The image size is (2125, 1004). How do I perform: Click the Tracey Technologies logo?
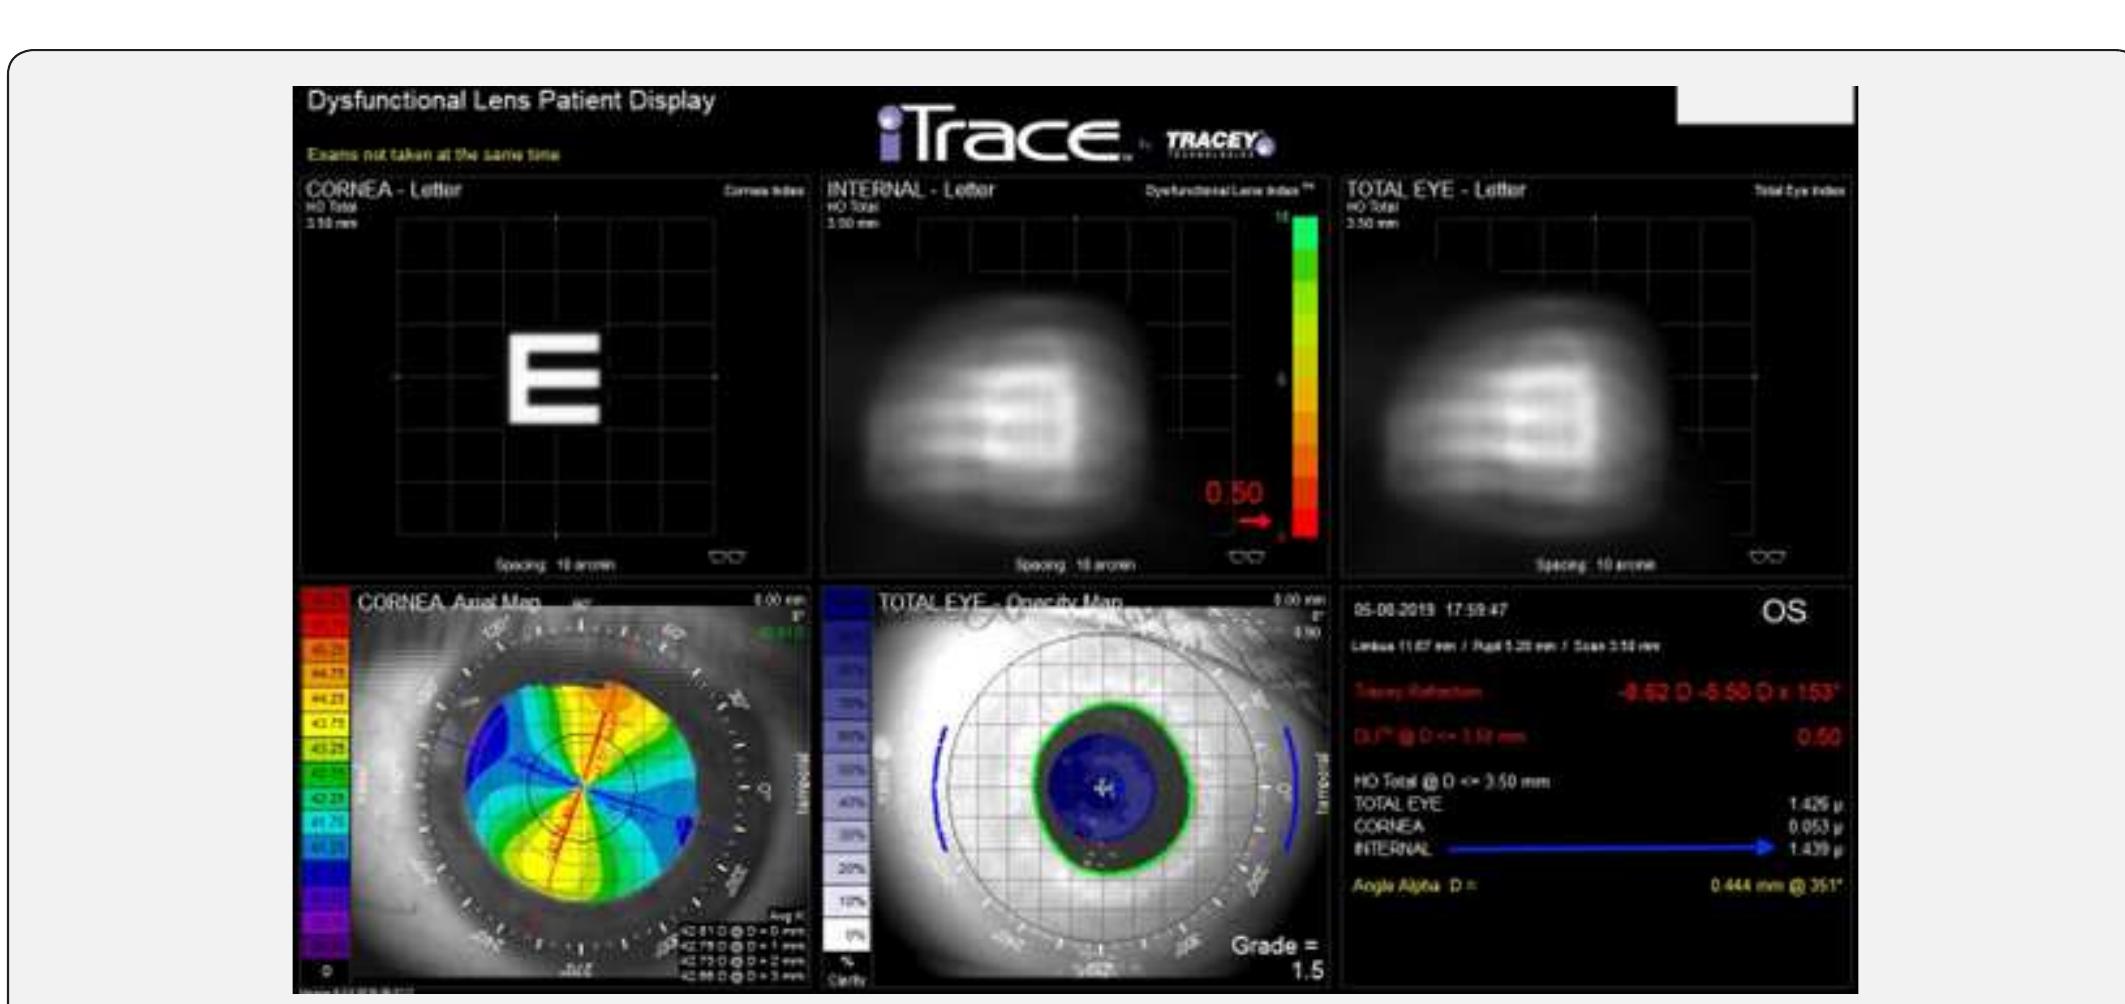click(1222, 142)
